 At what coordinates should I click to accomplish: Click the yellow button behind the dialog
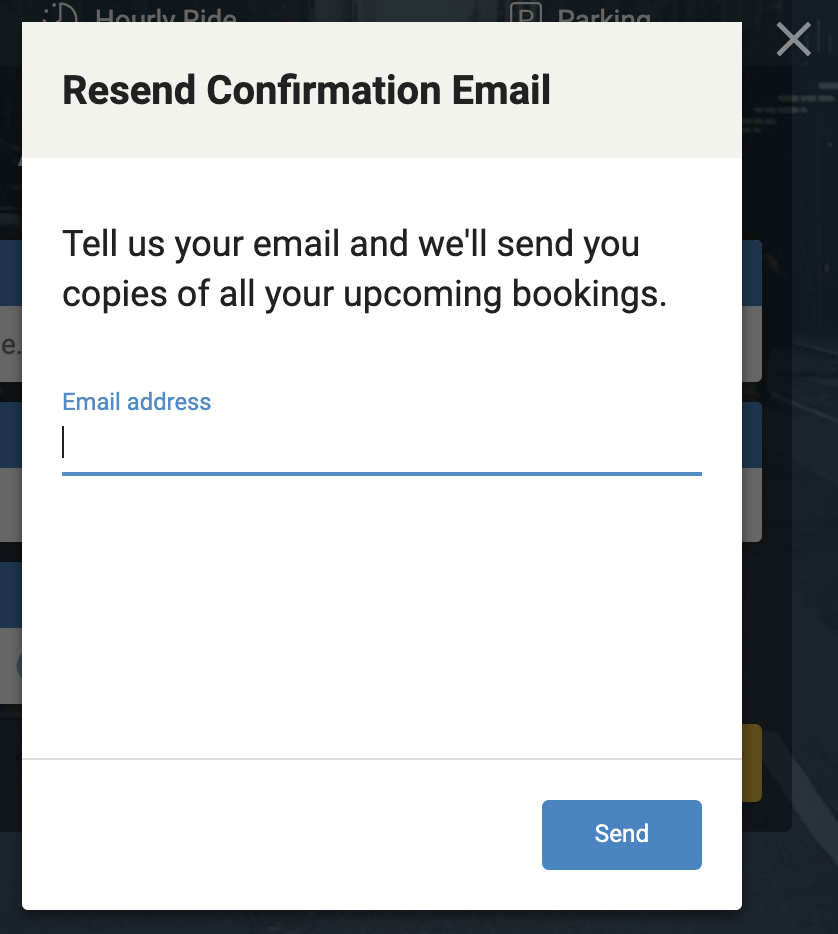tap(752, 763)
